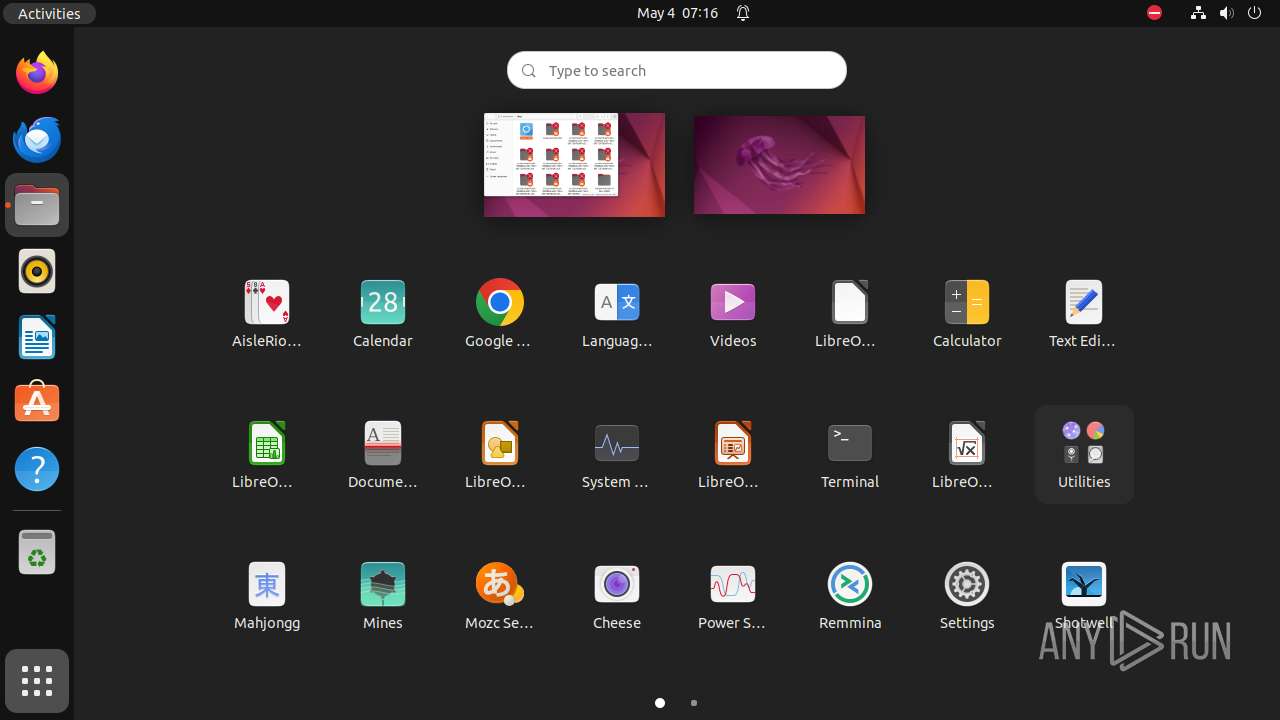Open Mozc Setup
Image resolution: width=1280 pixels, height=720 pixels.
[x=499, y=596]
